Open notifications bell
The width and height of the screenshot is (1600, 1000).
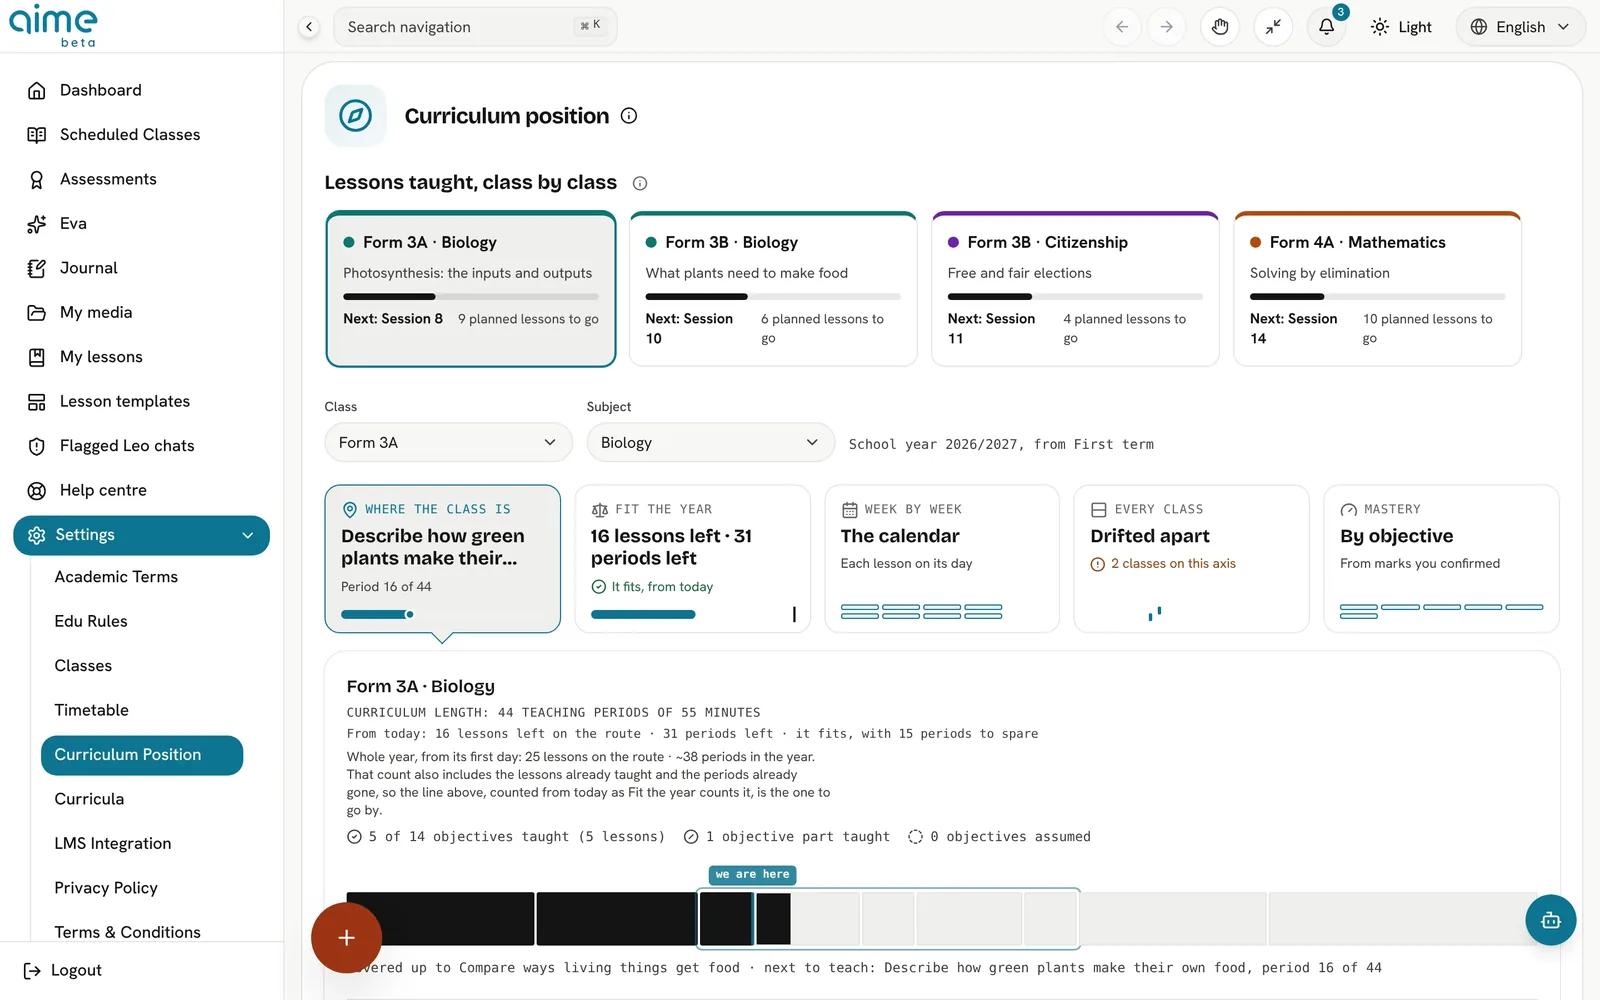coord(1327,27)
